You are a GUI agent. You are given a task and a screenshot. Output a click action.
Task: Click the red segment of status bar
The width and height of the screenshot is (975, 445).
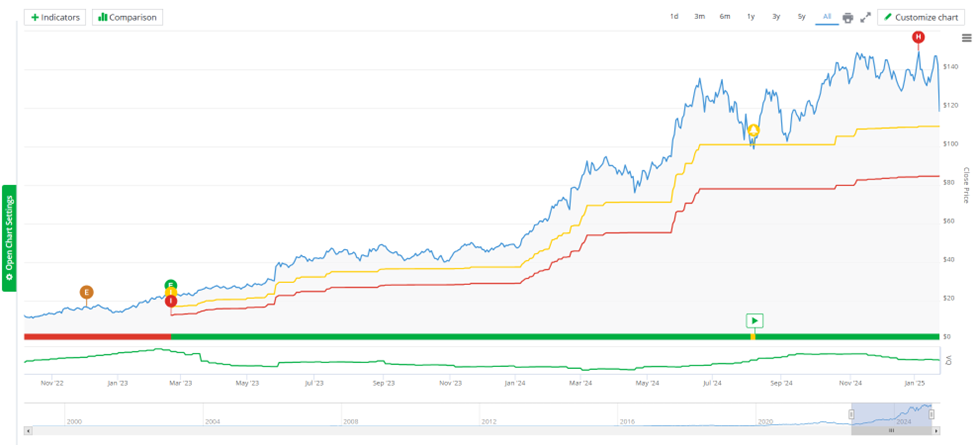[98, 336]
